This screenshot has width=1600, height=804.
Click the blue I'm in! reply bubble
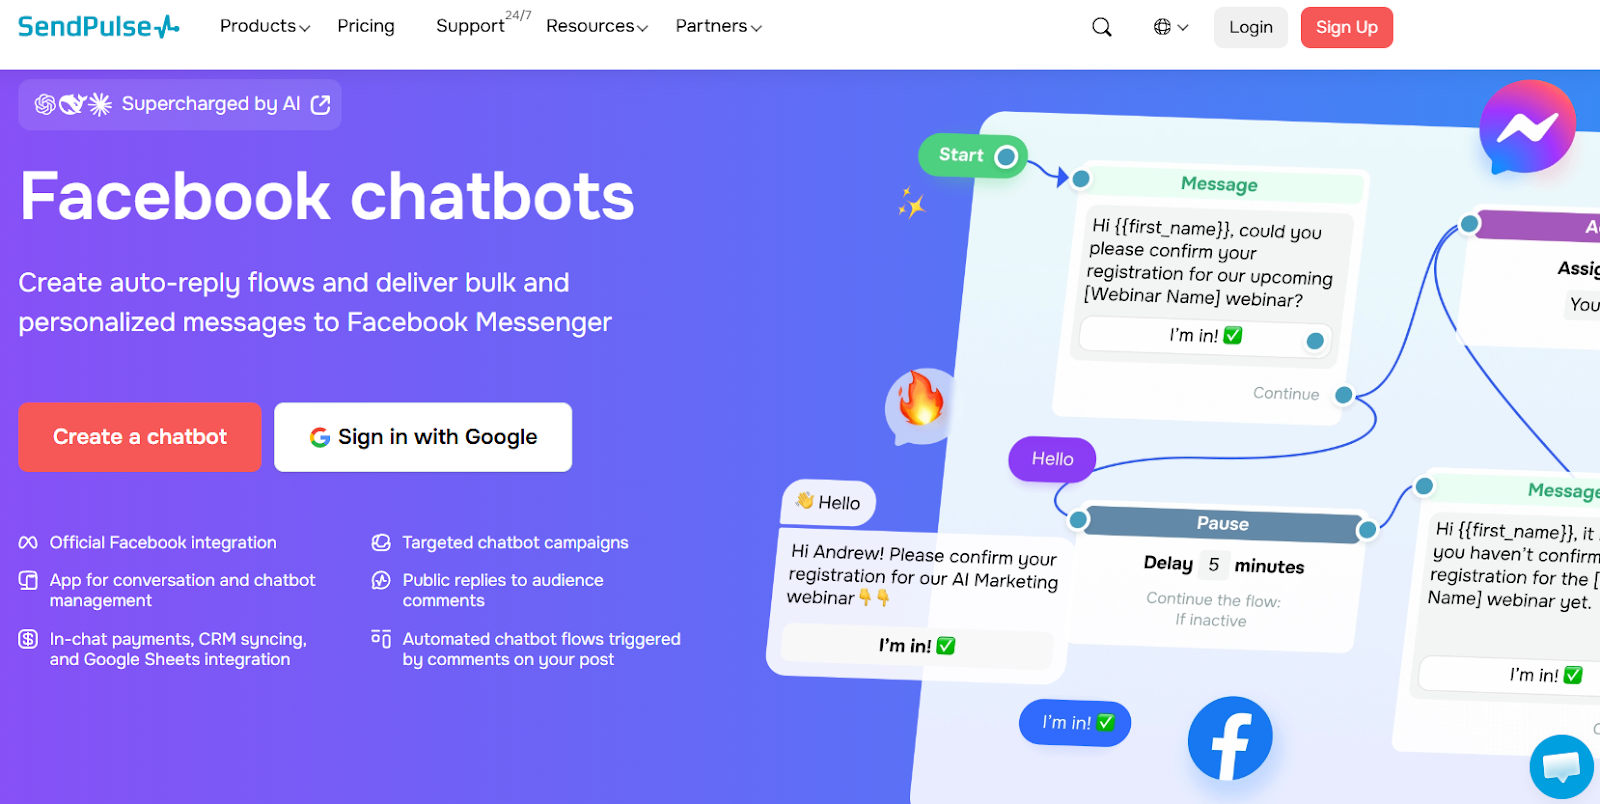[x=1075, y=722]
